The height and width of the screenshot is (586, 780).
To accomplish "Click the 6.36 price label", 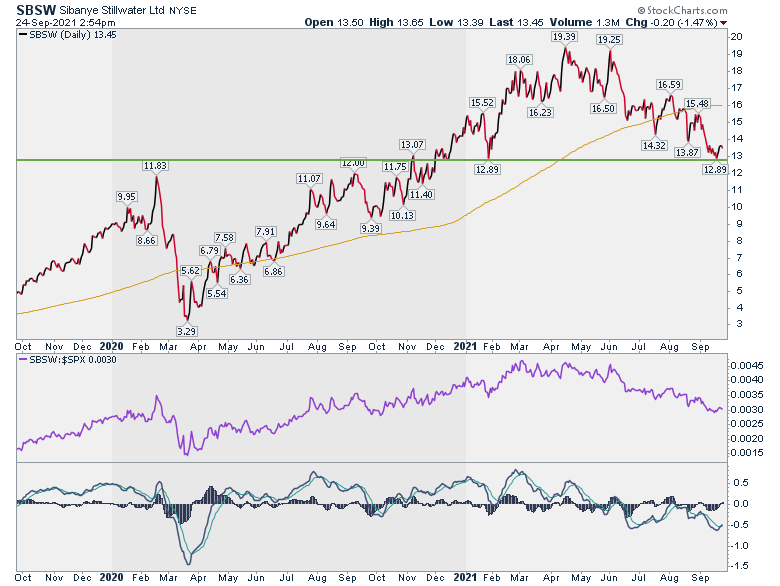I will point(239,280).
